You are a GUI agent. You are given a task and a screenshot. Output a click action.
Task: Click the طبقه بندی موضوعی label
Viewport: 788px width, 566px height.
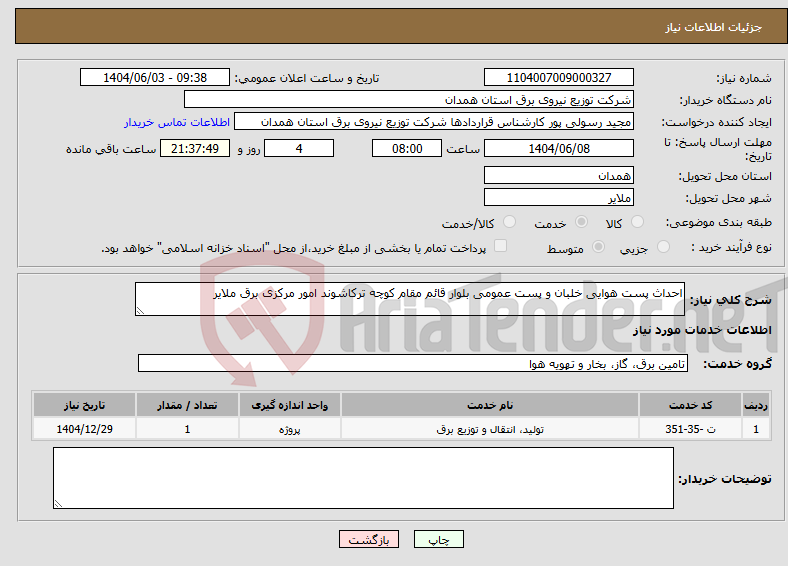(719, 222)
